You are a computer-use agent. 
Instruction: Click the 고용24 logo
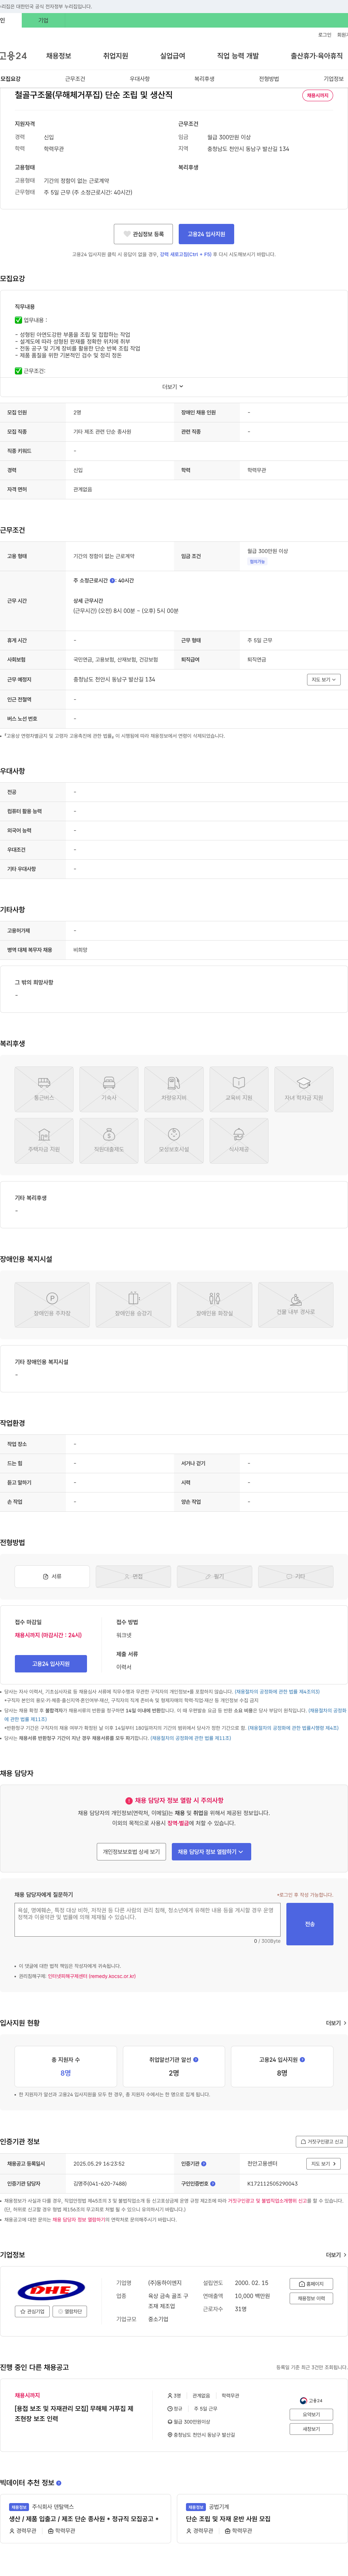(14, 56)
